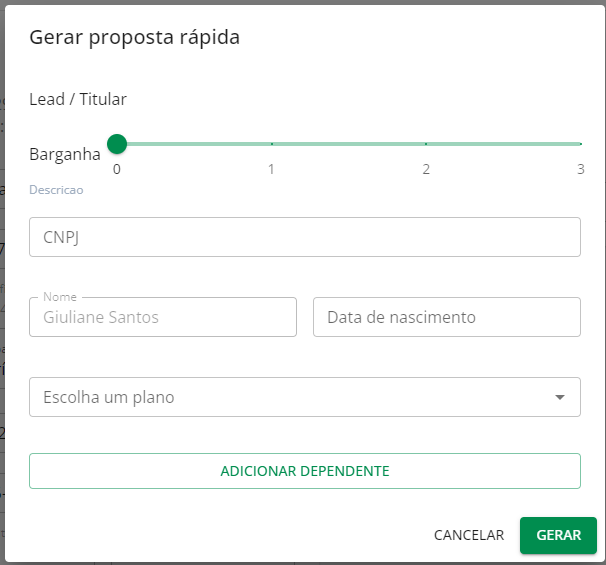Set Barganha slider to mark 1

pos(271,144)
